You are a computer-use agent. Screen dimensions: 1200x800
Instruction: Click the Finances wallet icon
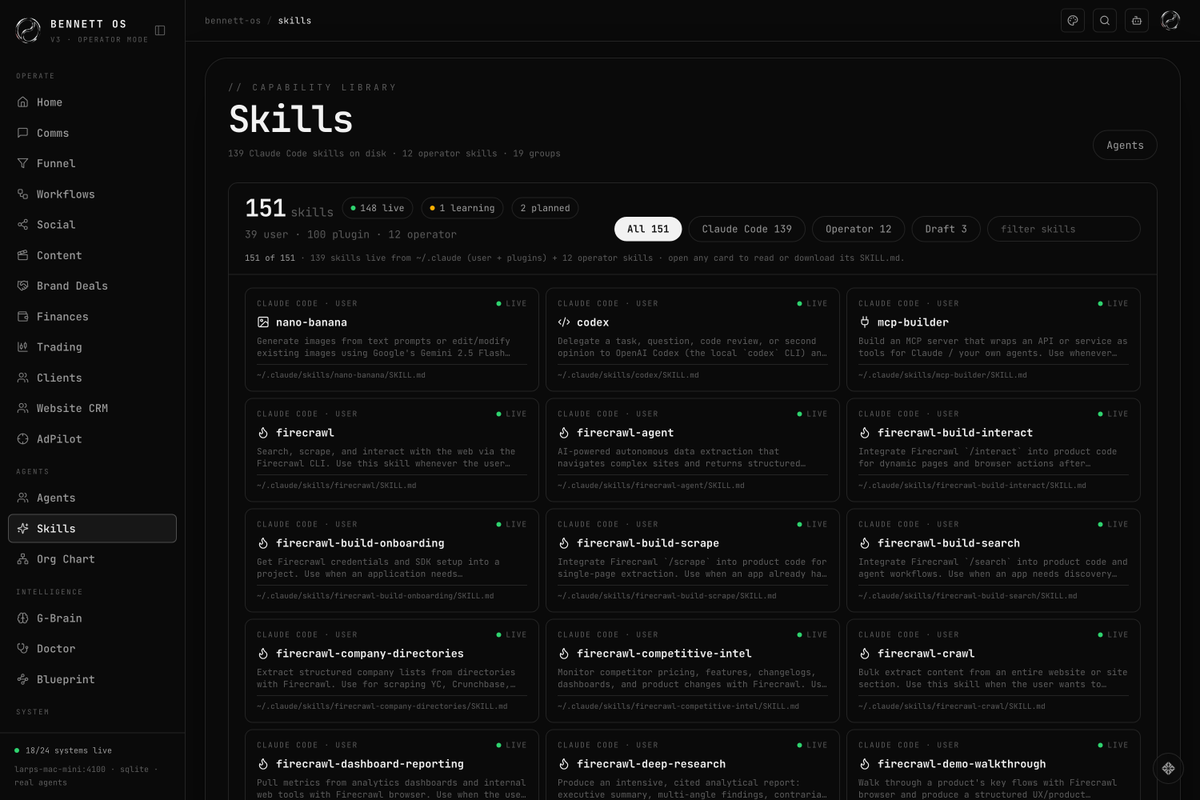tap(23, 316)
